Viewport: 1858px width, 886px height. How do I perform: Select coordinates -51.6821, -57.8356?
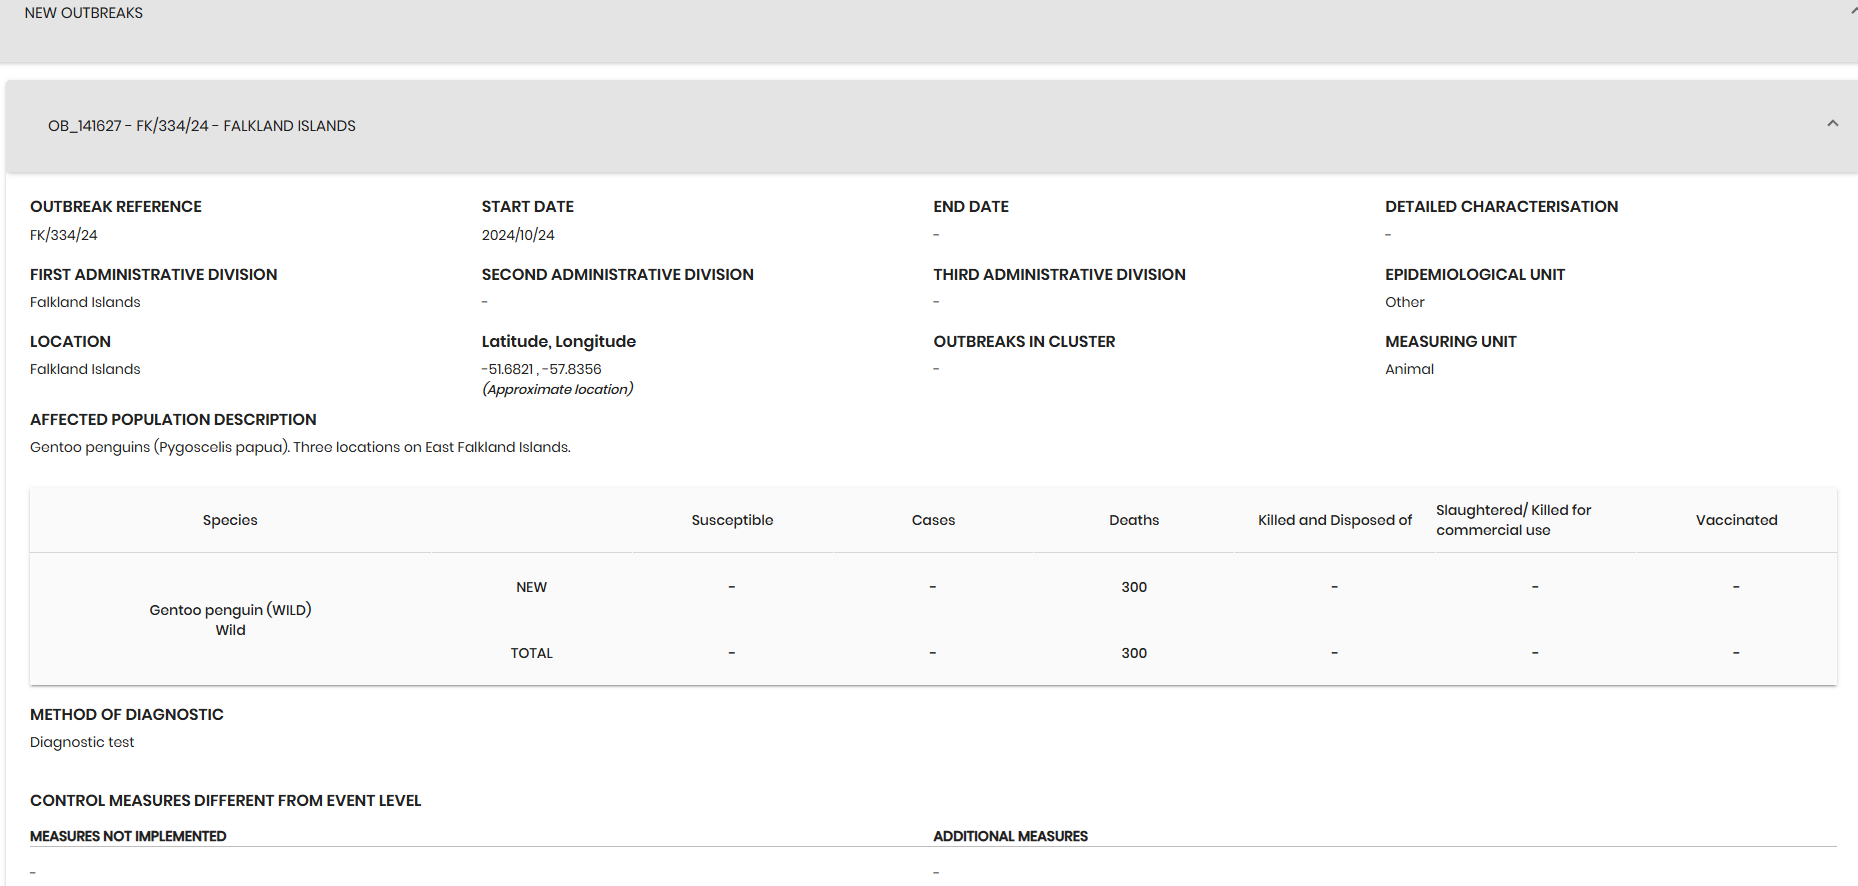542,369
